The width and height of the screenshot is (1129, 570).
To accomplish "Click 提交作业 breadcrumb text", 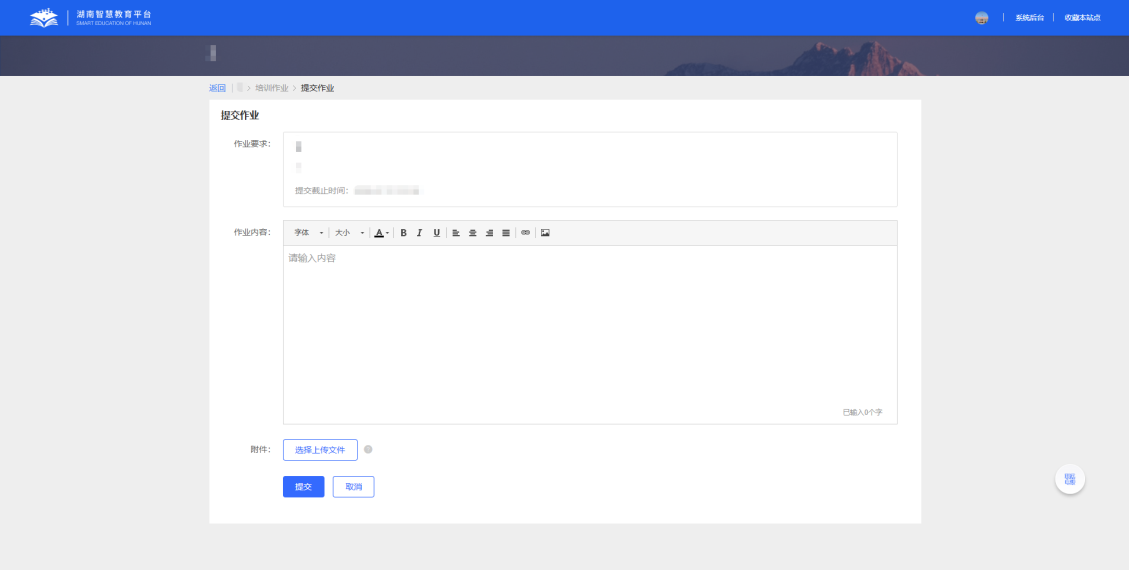I will click(x=318, y=89).
